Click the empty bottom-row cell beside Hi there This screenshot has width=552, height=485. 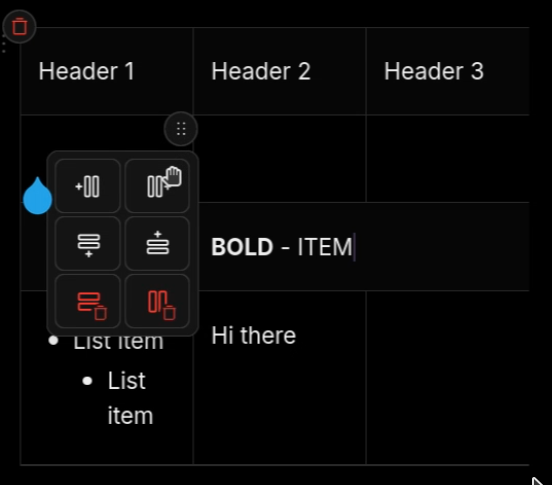point(448,378)
